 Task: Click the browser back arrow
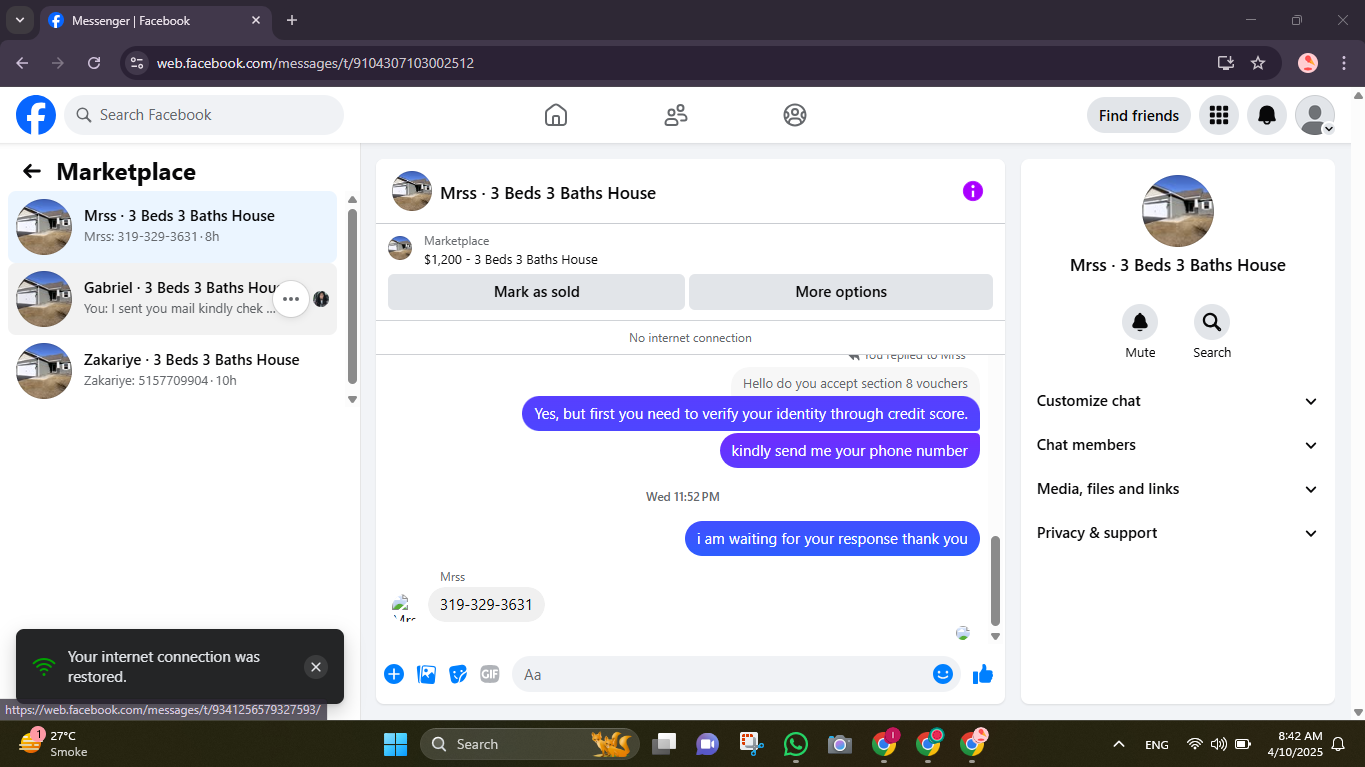22,63
